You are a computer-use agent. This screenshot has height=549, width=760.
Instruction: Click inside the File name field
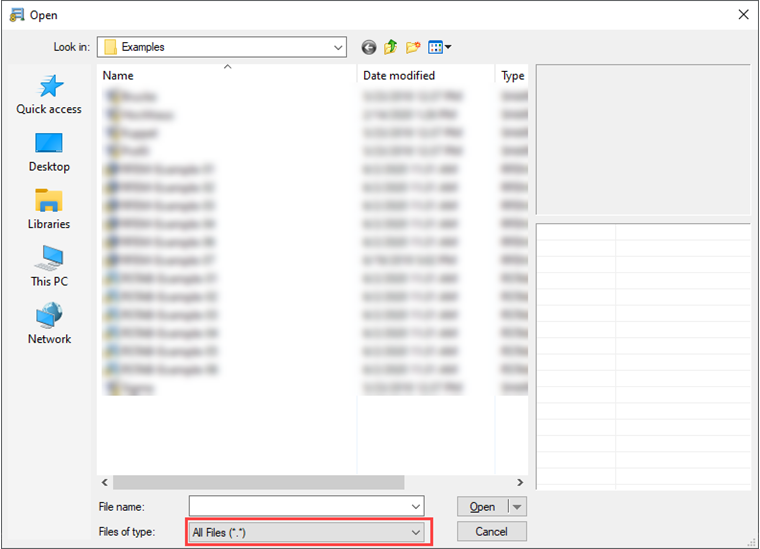pos(299,506)
